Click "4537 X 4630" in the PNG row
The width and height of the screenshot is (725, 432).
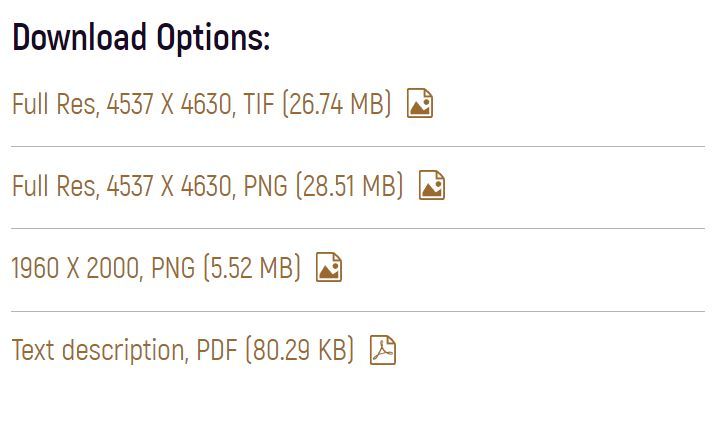pos(168,186)
